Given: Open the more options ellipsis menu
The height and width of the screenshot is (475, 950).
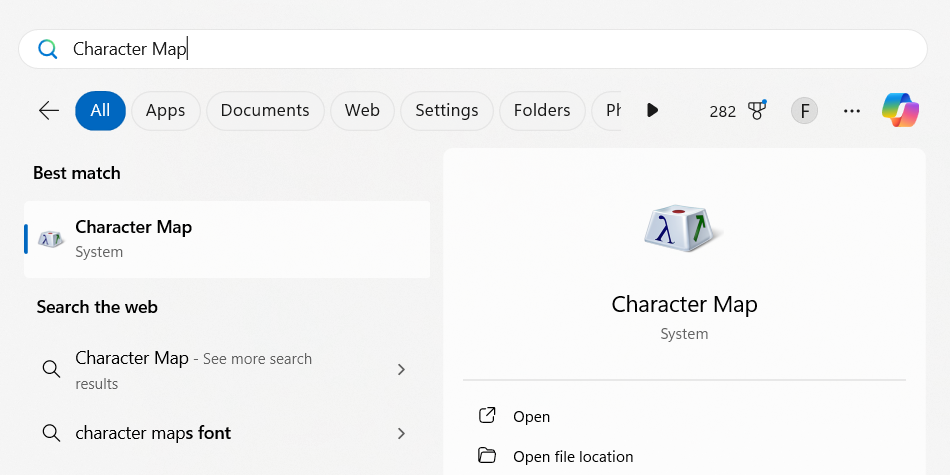Looking at the screenshot, I should pos(852,110).
